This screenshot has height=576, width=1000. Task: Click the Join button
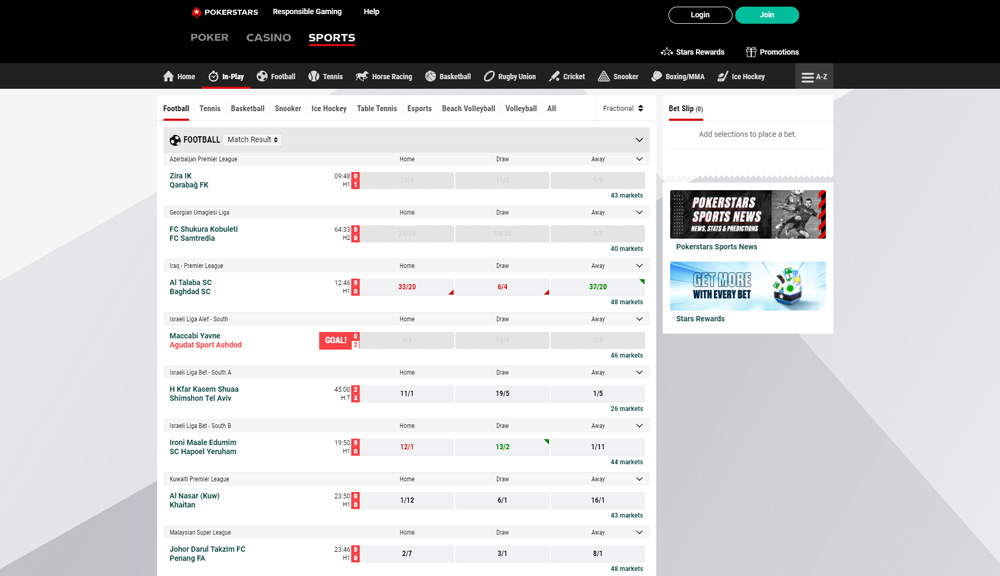tap(766, 15)
